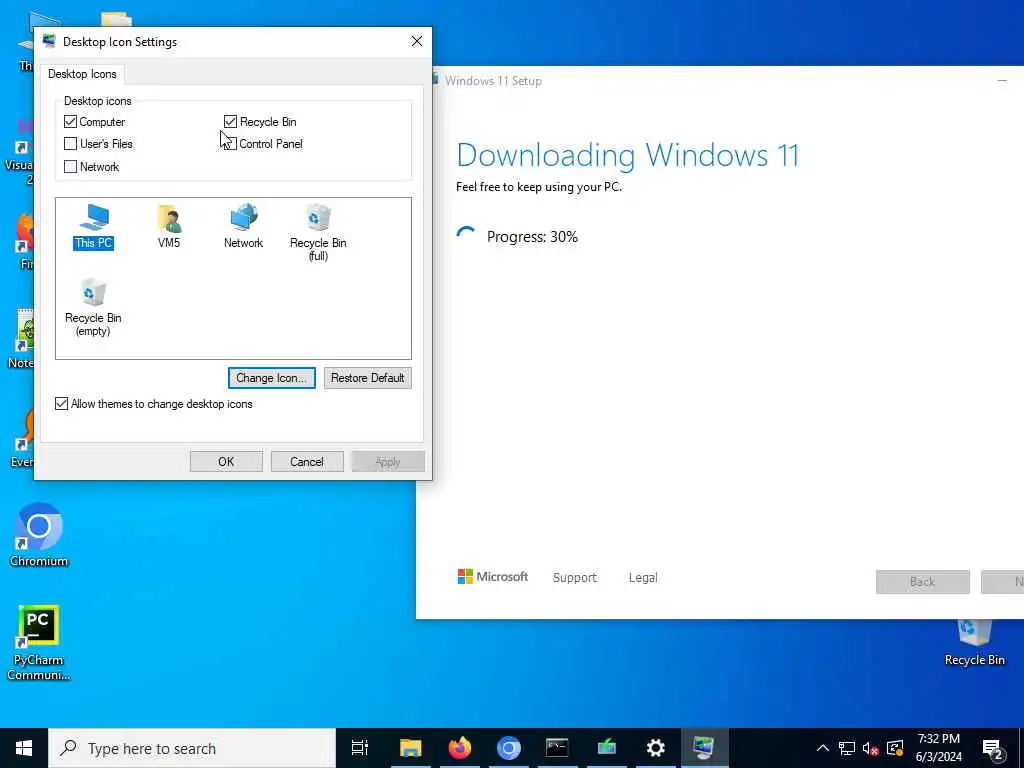
Task: Open File Explorer from the taskbar
Action: pyautogui.click(x=411, y=748)
